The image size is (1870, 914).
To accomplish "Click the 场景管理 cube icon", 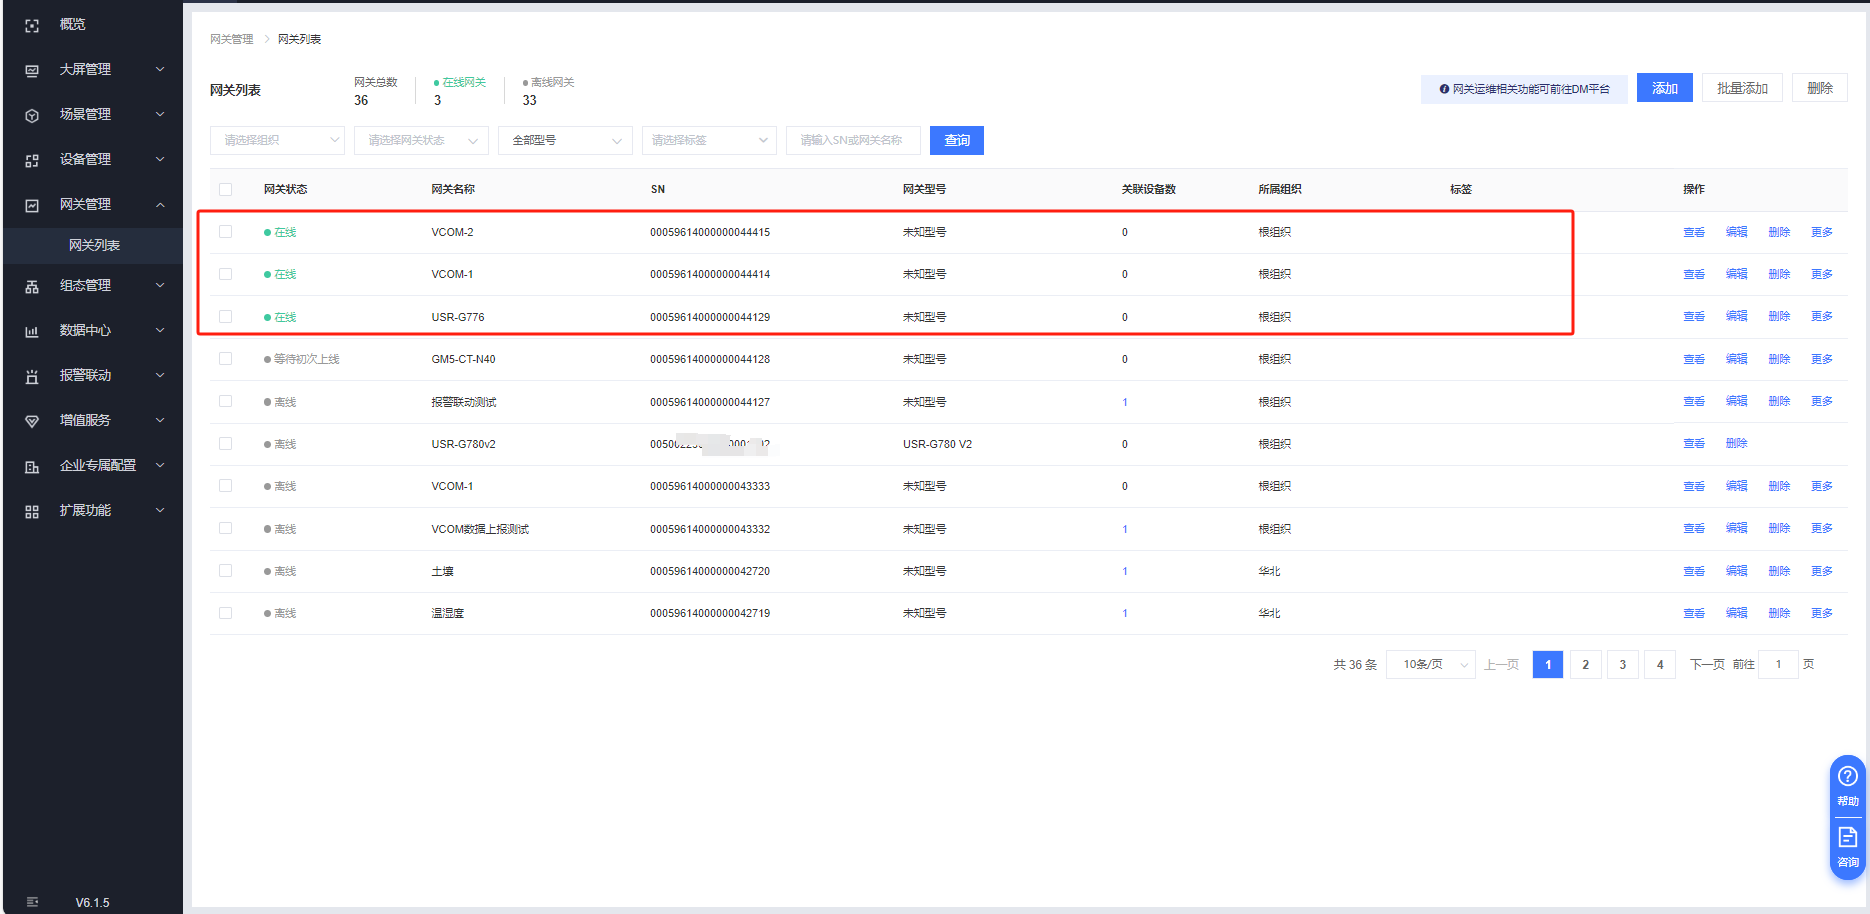I will tap(32, 115).
